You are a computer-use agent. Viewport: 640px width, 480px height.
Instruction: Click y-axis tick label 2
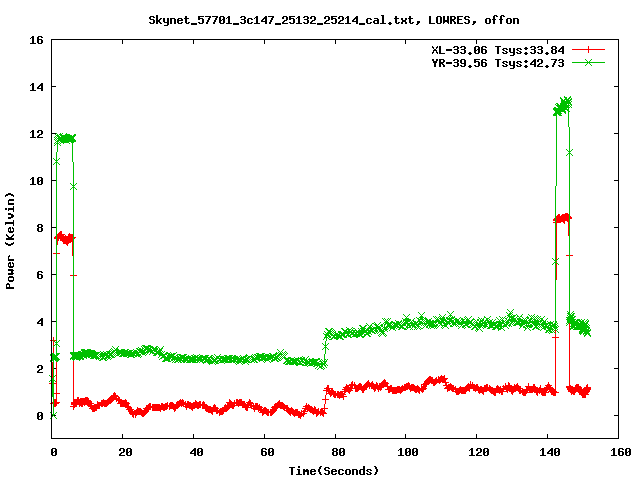coord(40,369)
